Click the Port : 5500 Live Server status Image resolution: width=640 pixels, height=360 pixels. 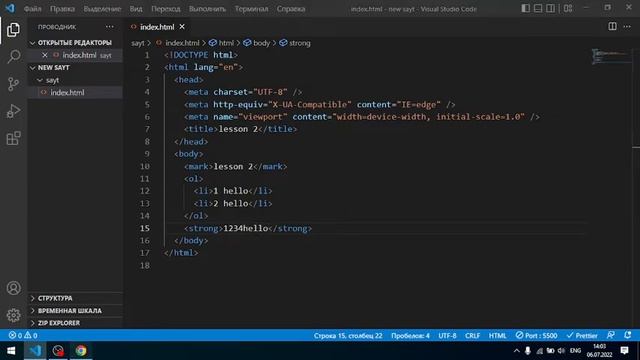pos(536,336)
